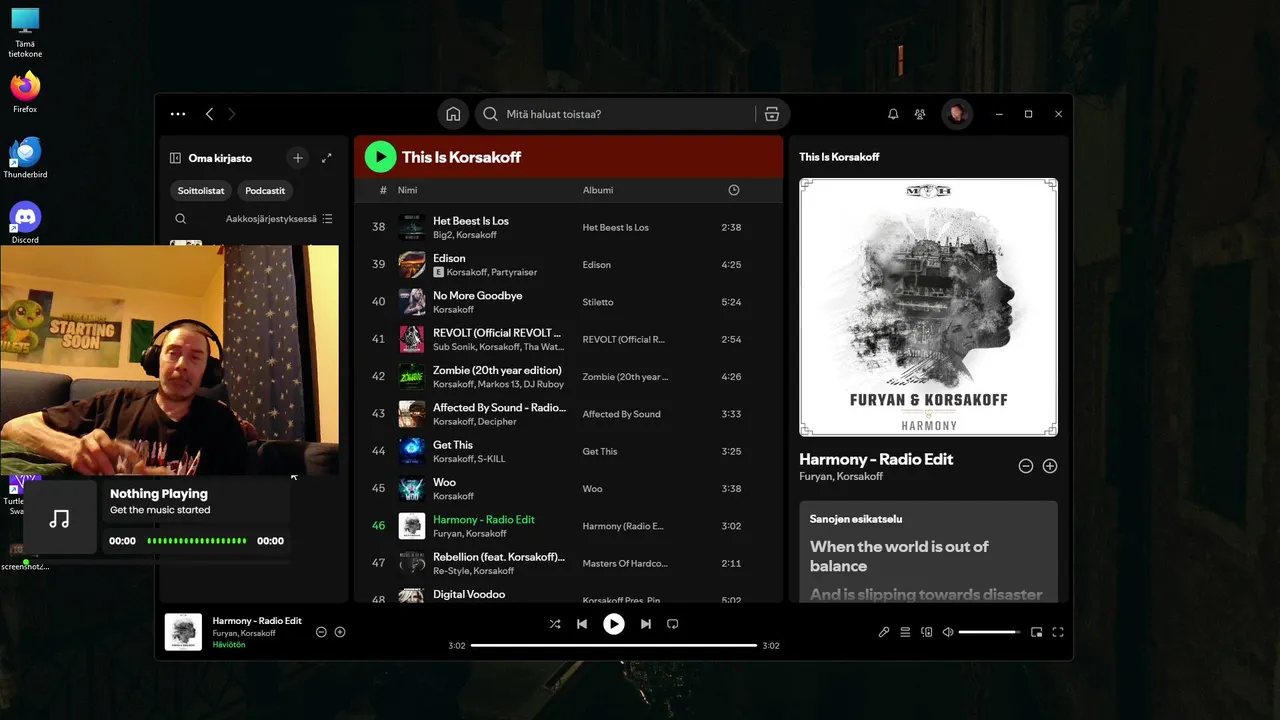The image size is (1280, 720).
Task: Sort by the duration clock column header
Action: click(x=734, y=190)
